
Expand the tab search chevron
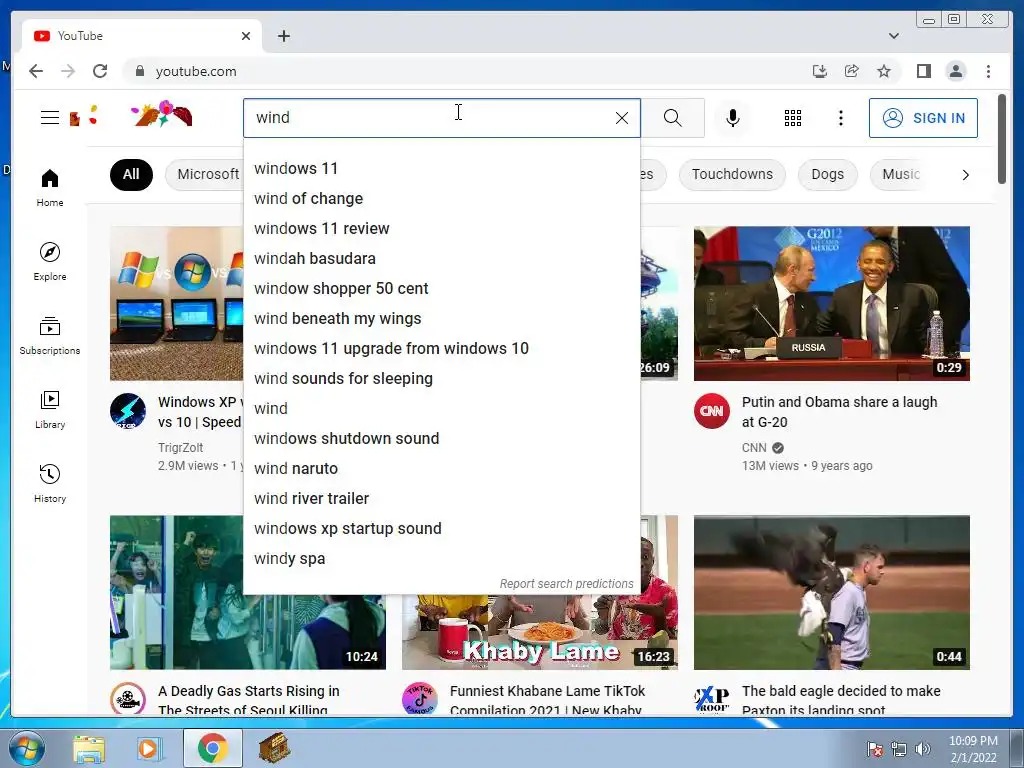[x=893, y=36]
